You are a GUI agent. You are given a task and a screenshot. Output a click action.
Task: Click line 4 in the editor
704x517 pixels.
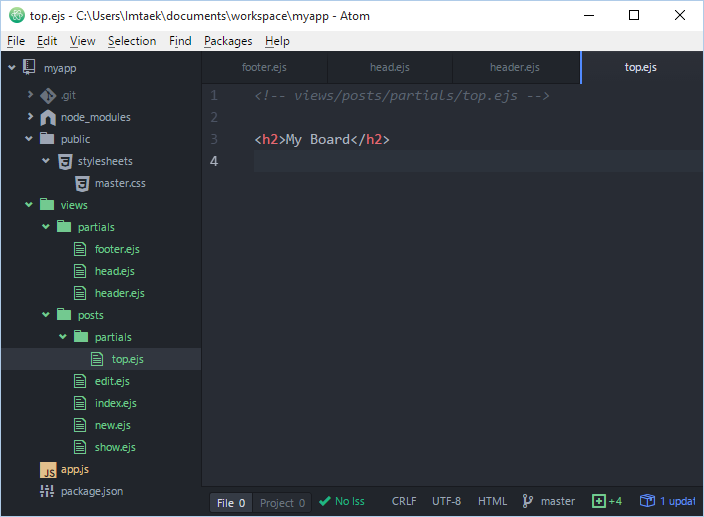[x=477, y=161]
